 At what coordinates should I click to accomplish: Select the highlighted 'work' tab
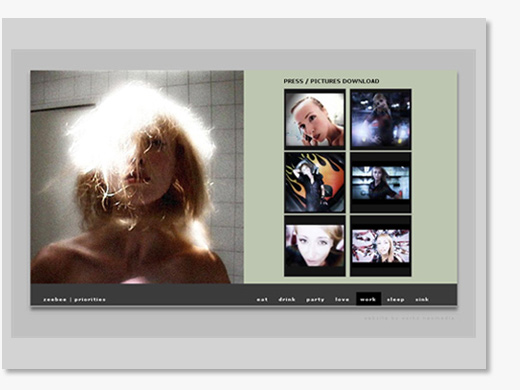click(x=368, y=299)
